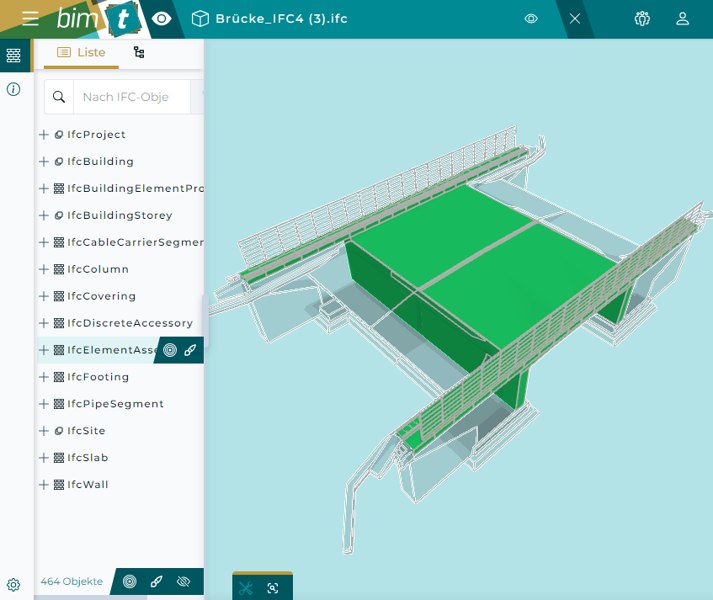Expand the IfcCableCarrierSegment entry
Screen dimensions: 713x600
(x=44, y=242)
